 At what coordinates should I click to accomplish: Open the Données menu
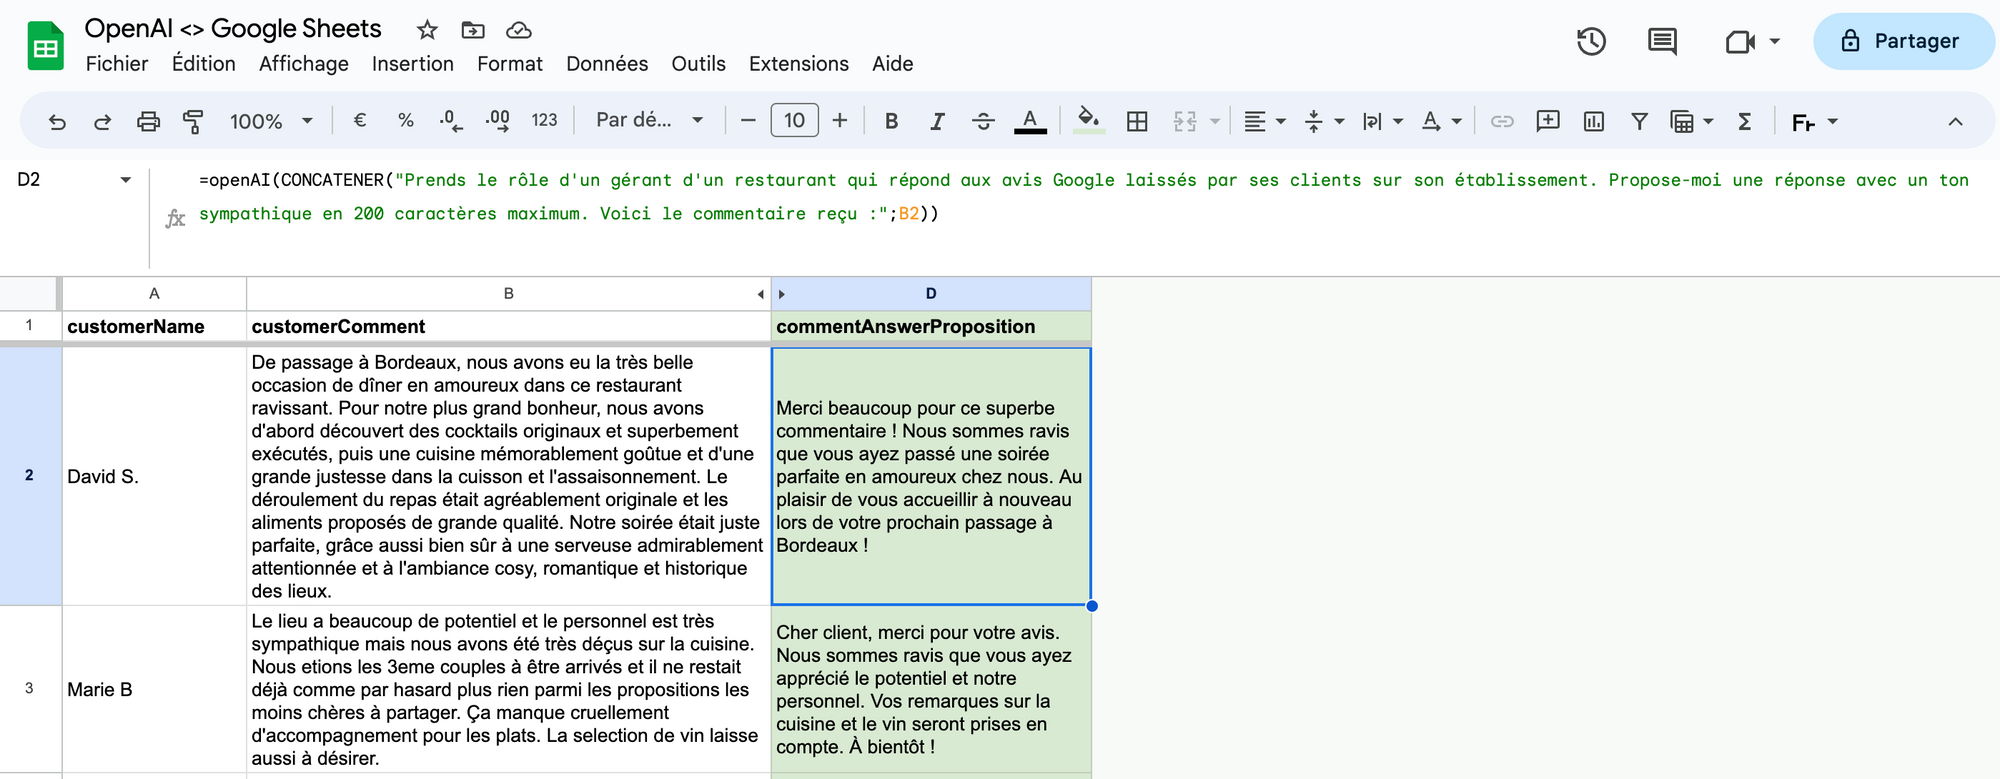tap(606, 64)
